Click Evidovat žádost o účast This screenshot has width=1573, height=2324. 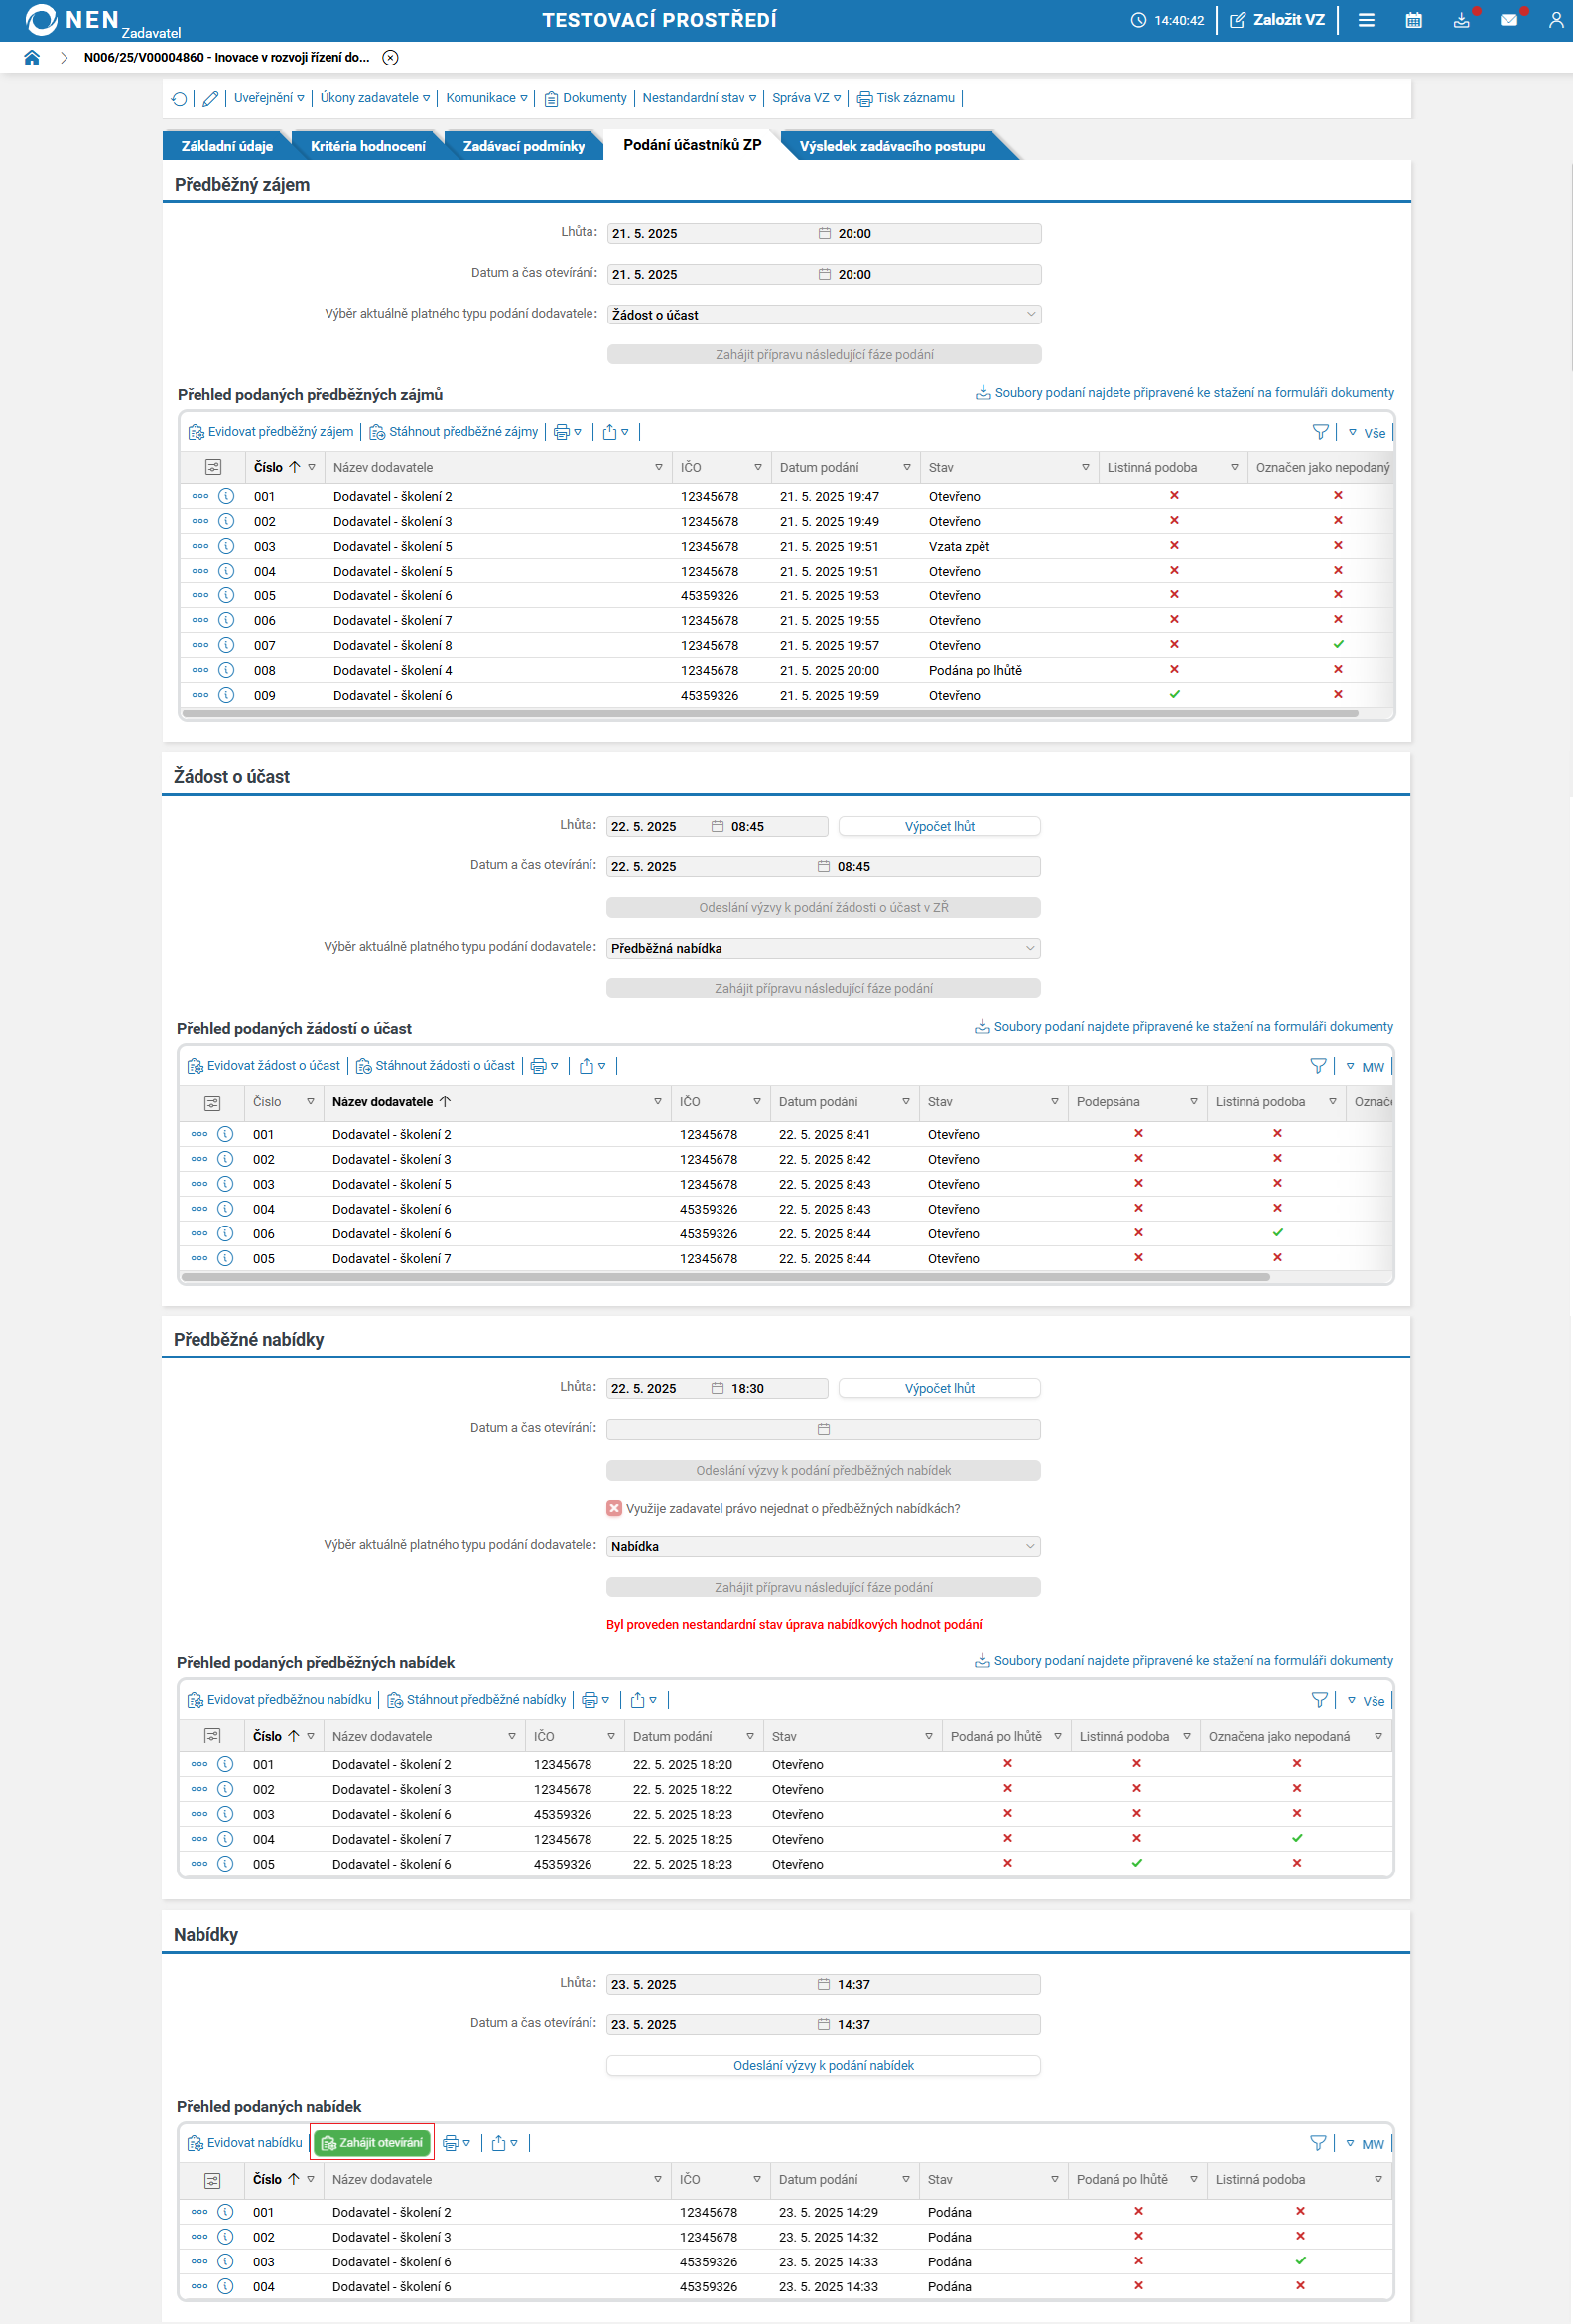tap(264, 1066)
